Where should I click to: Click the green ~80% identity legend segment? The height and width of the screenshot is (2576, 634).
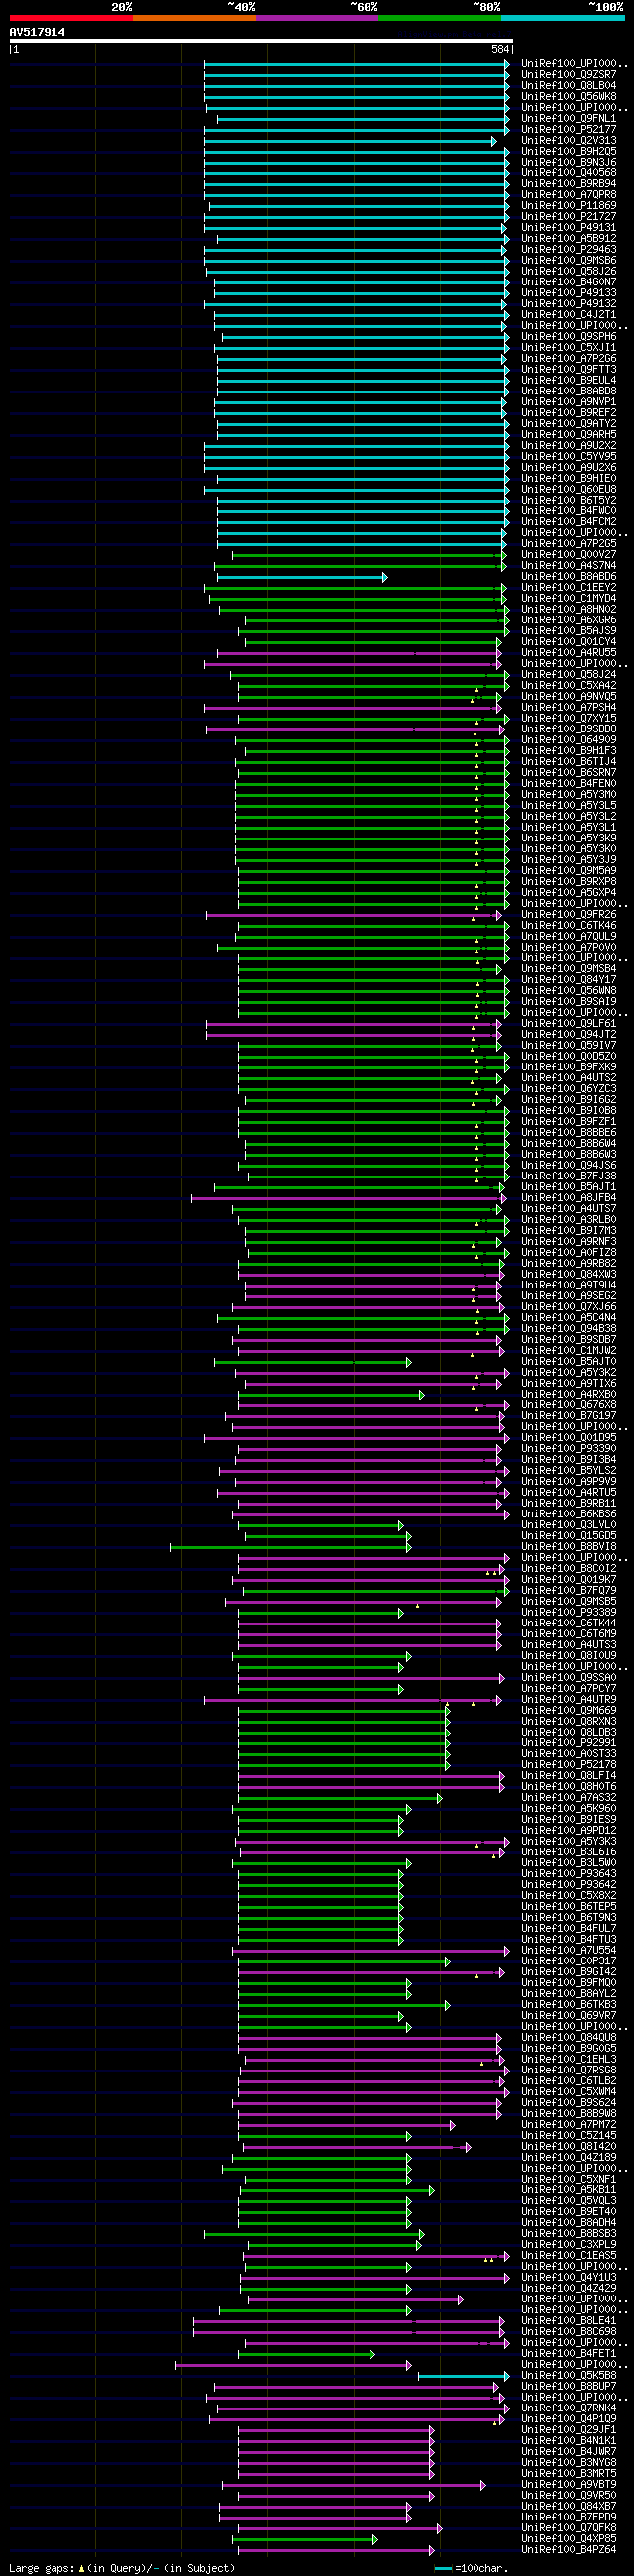click(440, 18)
